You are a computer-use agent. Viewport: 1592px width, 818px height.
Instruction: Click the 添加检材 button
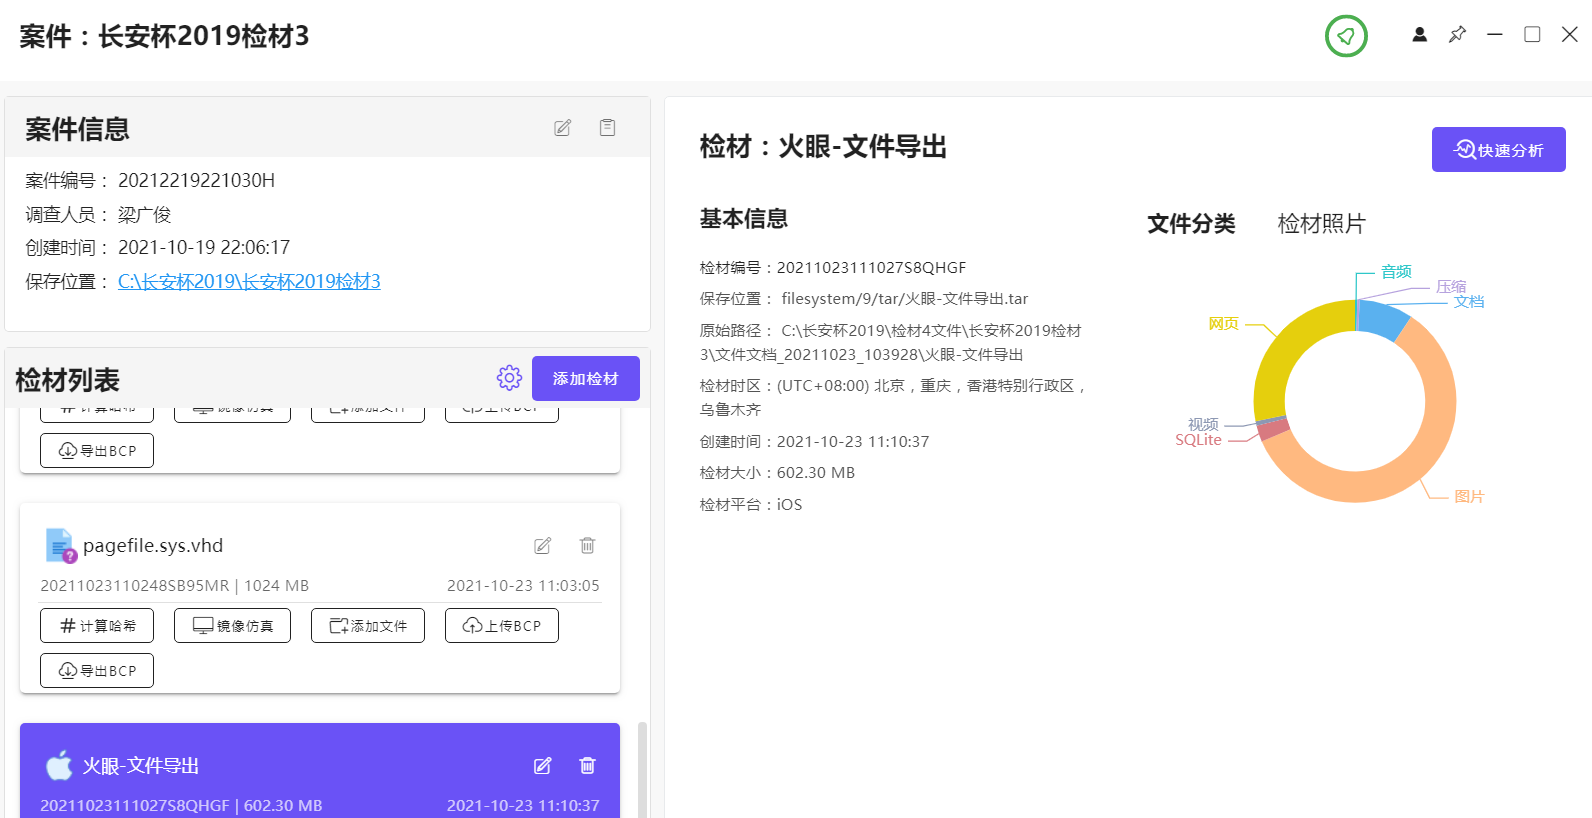(586, 378)
